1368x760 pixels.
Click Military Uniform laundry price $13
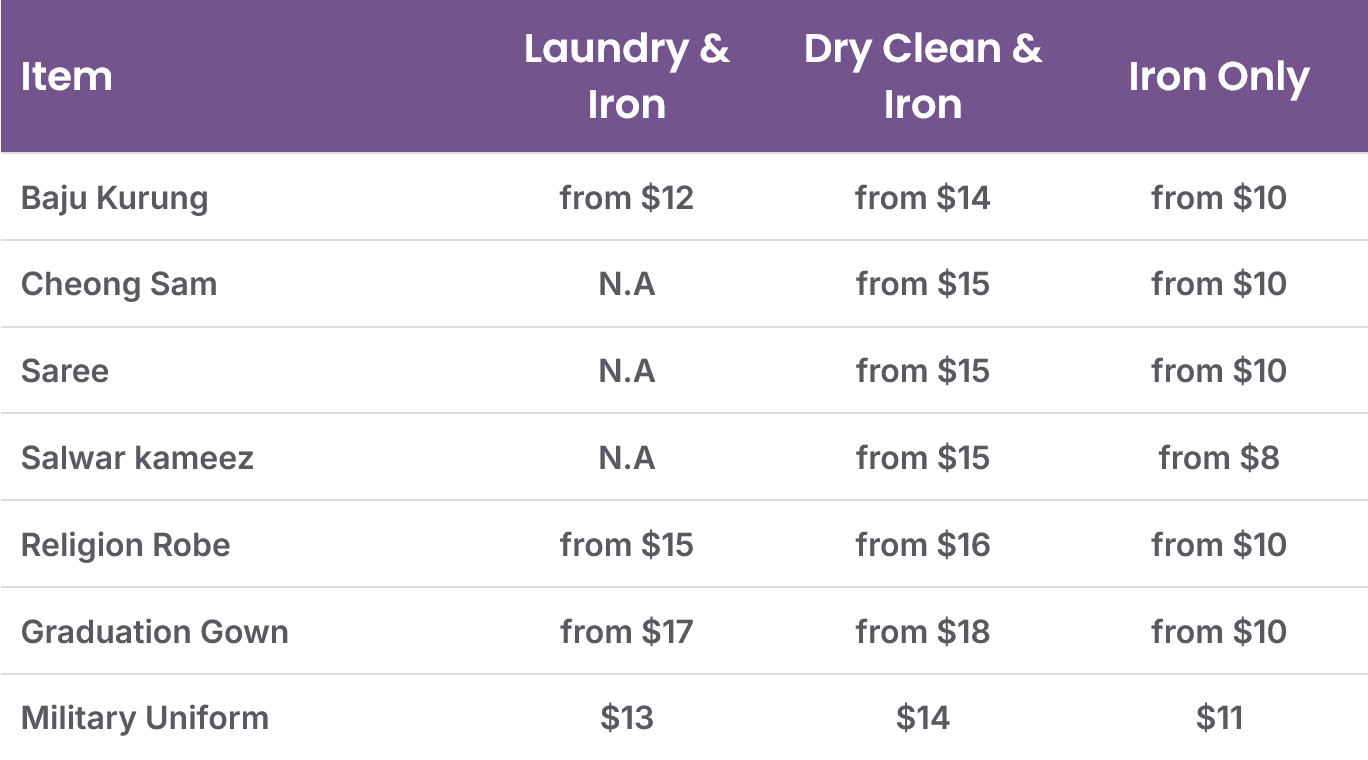(x=627, y=718)
